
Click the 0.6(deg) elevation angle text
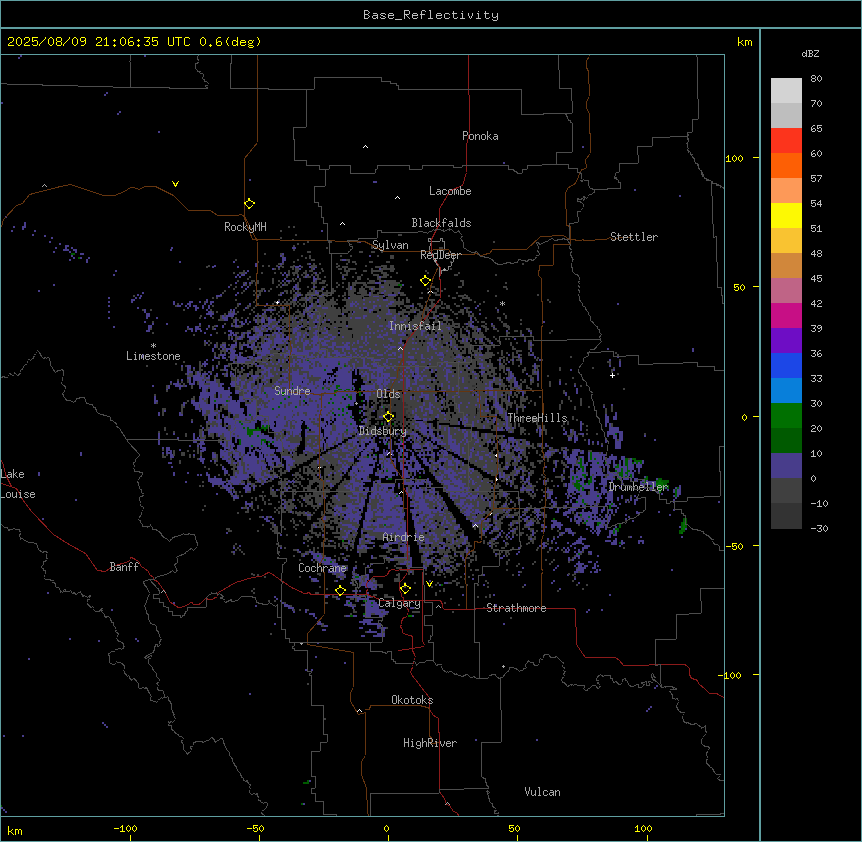(x=230, y=42)
